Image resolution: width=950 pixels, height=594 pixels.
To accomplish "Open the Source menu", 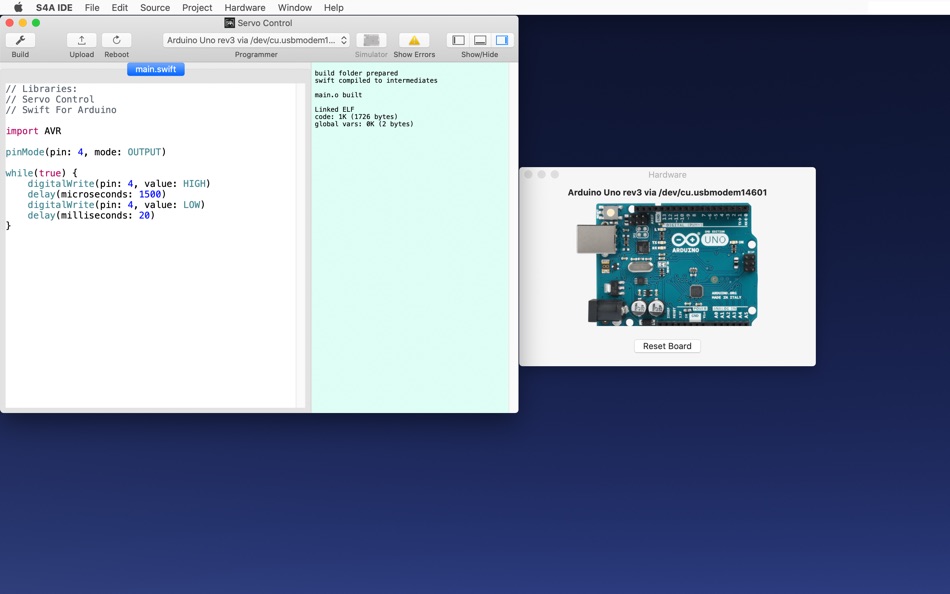I will click(x=155, y=7).
